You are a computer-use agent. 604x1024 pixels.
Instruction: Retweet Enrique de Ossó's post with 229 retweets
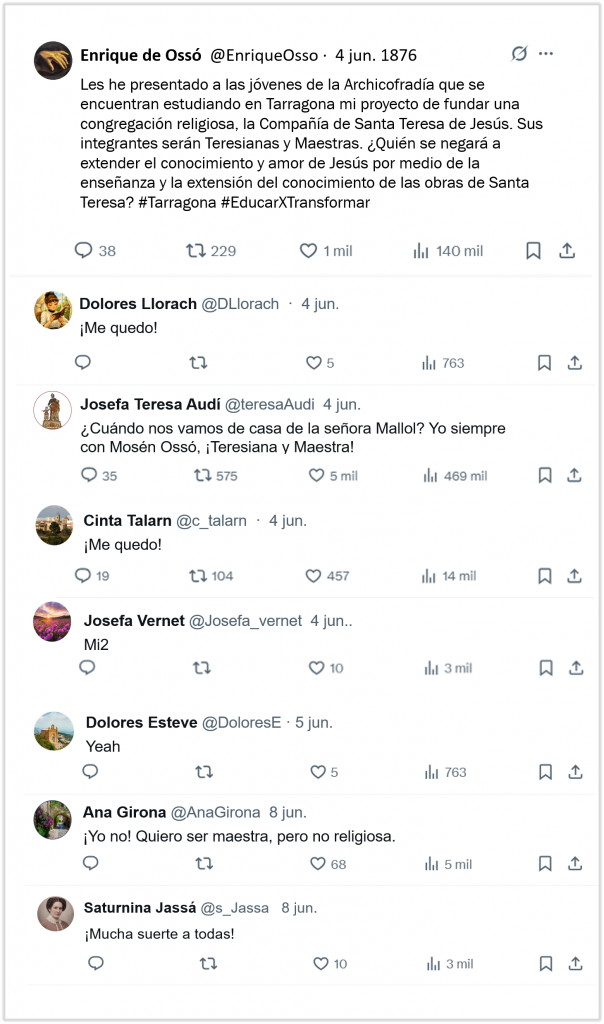[x=196, y=250]
